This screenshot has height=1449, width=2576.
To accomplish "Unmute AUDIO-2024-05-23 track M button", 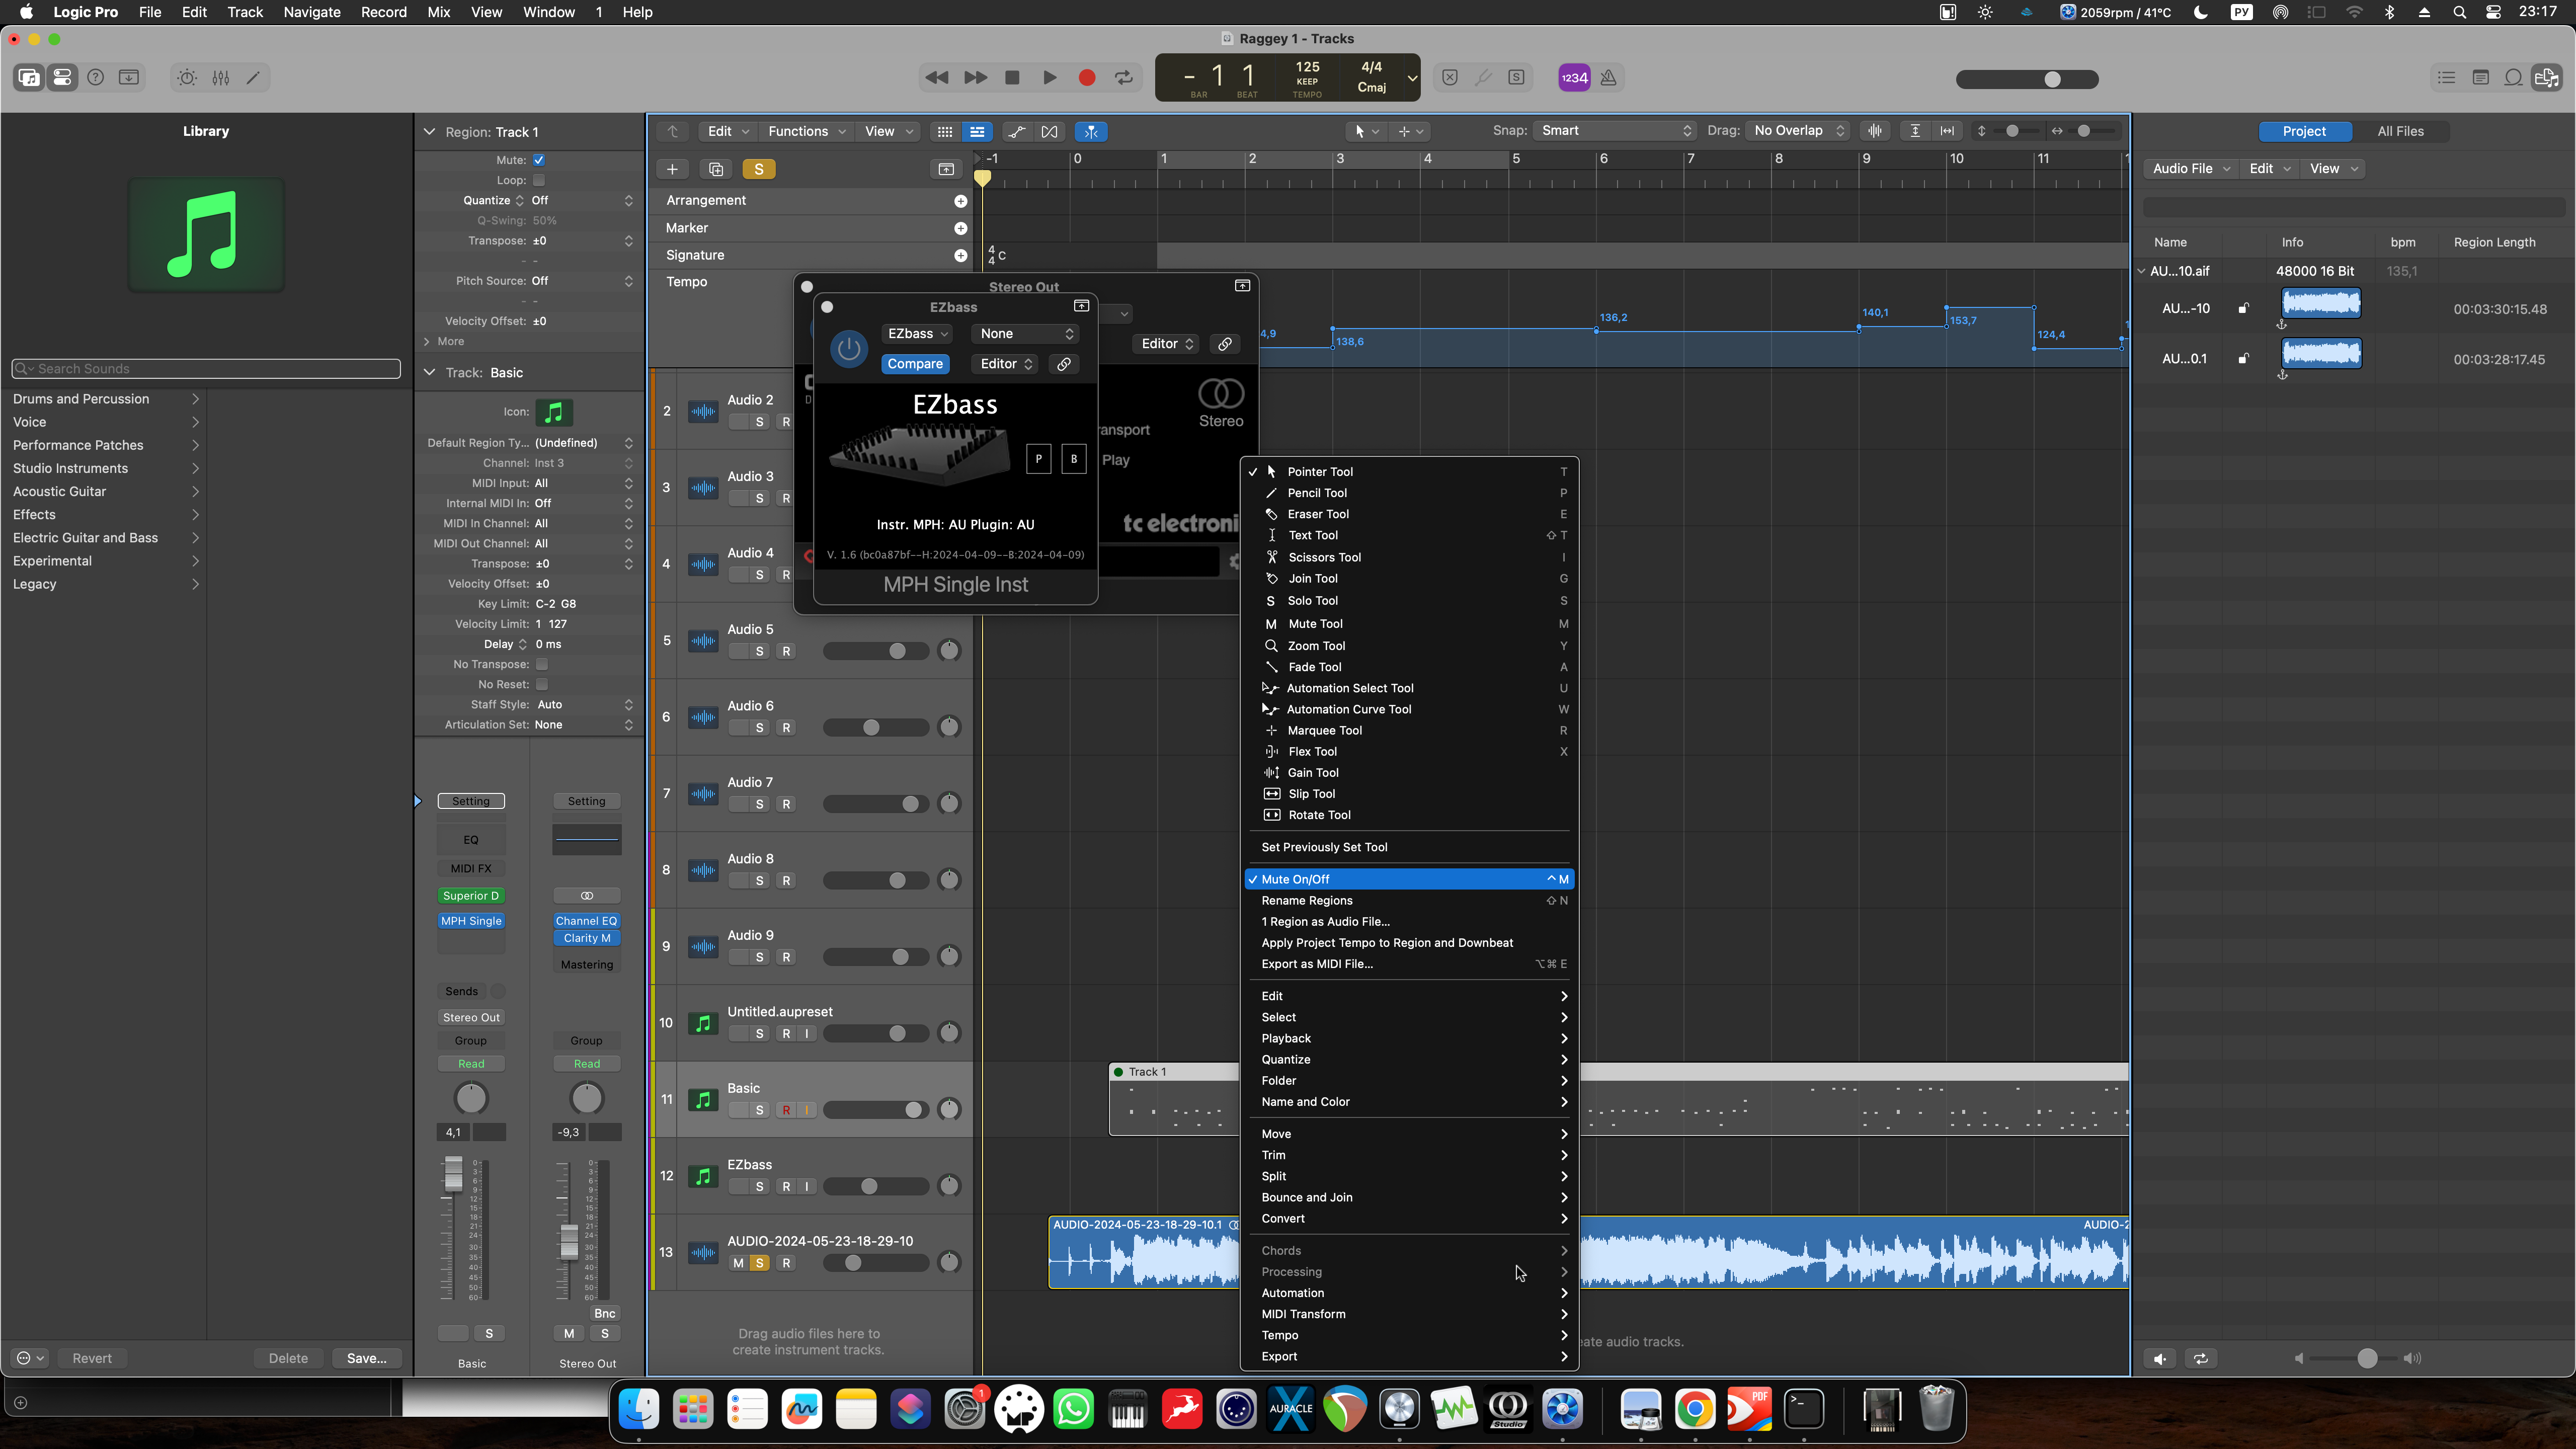I will [738, 1263].
